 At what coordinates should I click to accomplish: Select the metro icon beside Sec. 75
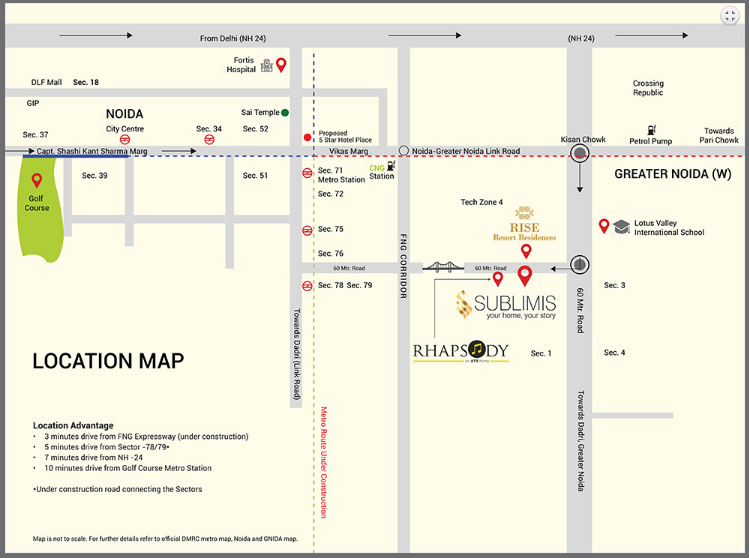click(307, 230)
